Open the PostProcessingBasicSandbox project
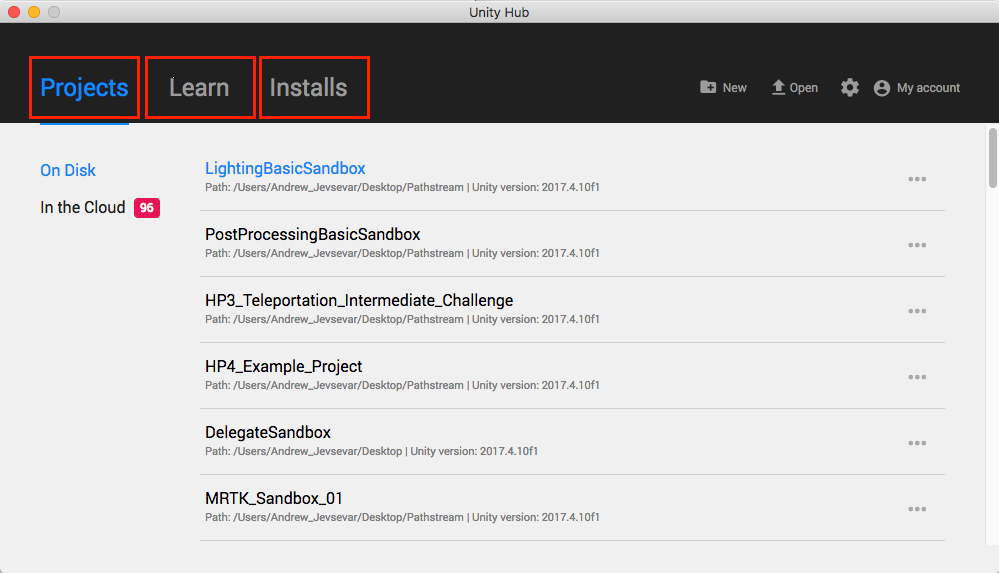Viewport: 999px width, 573px height. coord(312,235)
